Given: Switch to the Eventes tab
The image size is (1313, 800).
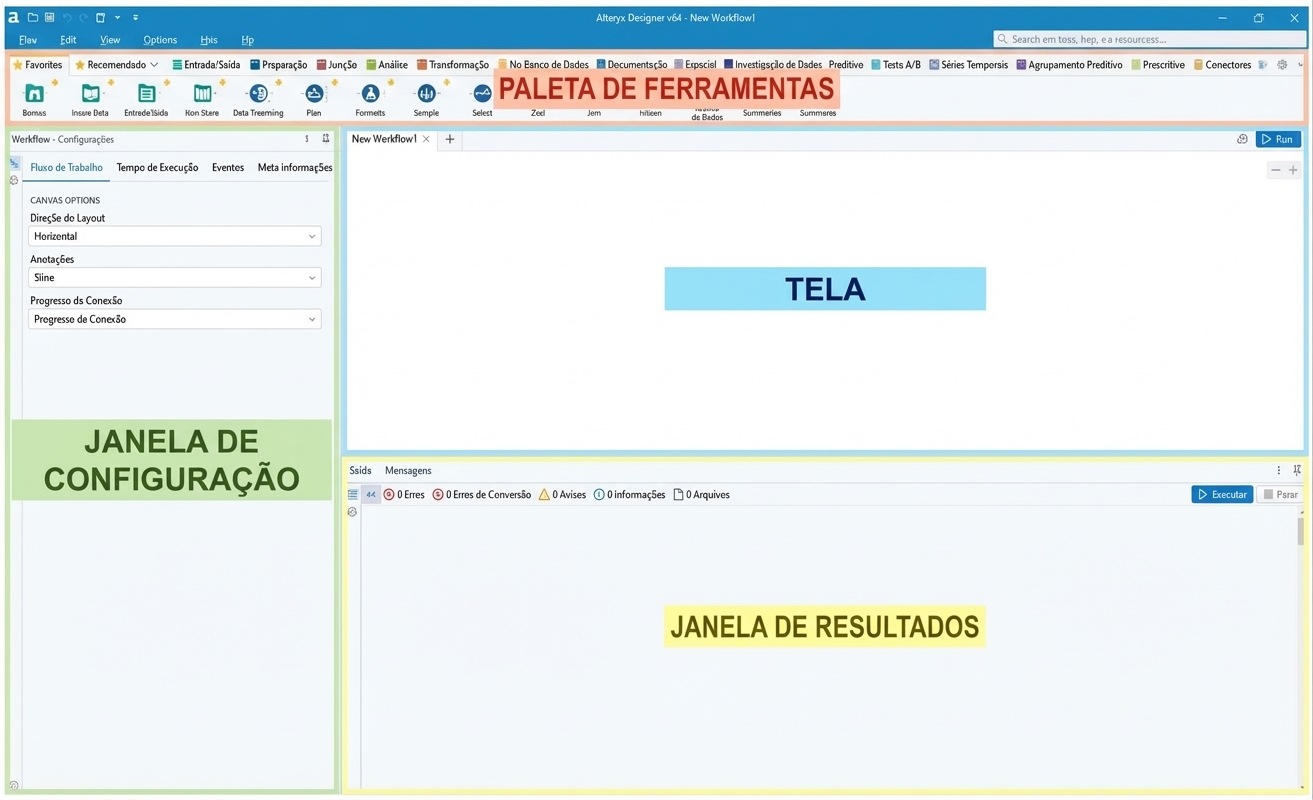Looking at the screenshot, I should [228, 167].
